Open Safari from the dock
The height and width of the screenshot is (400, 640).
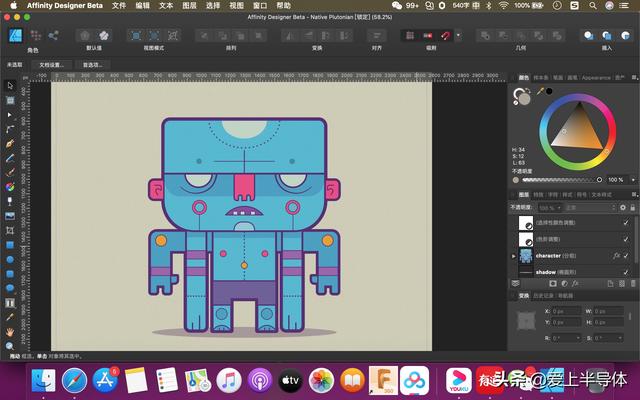(74, 380)
